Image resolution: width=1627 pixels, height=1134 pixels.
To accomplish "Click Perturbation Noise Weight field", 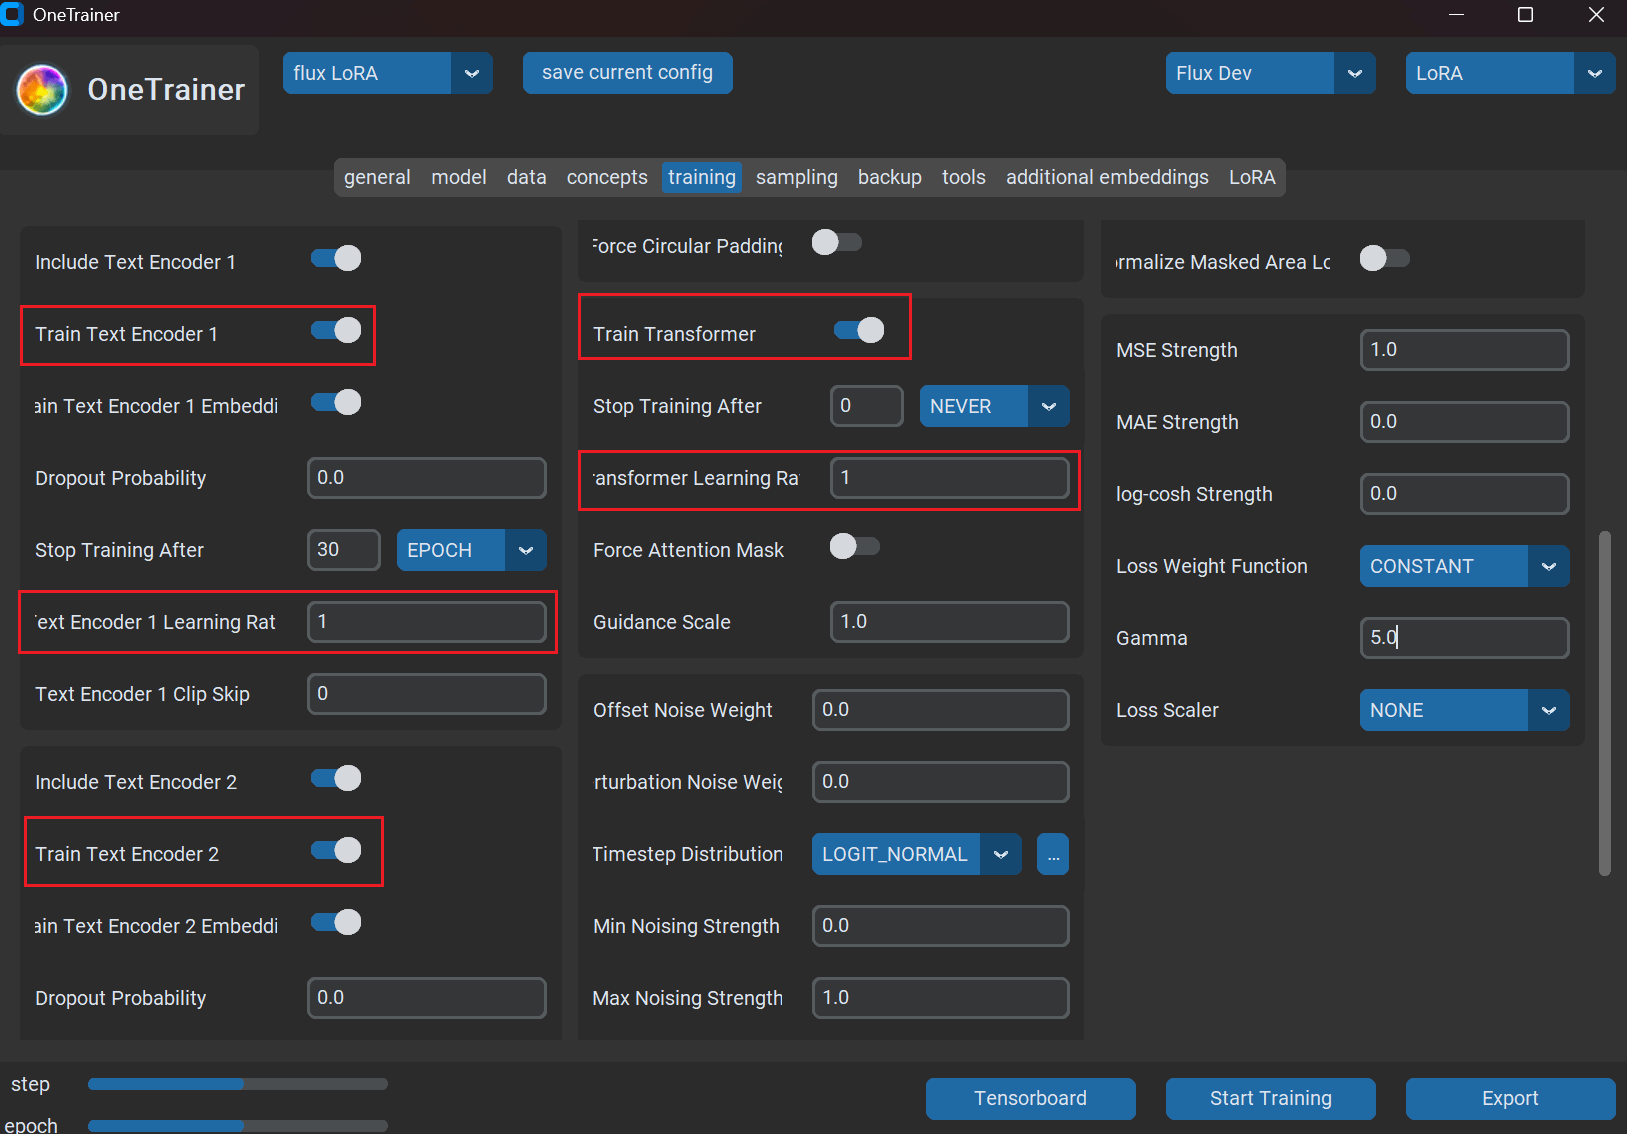I will click(x=941, y=782).
